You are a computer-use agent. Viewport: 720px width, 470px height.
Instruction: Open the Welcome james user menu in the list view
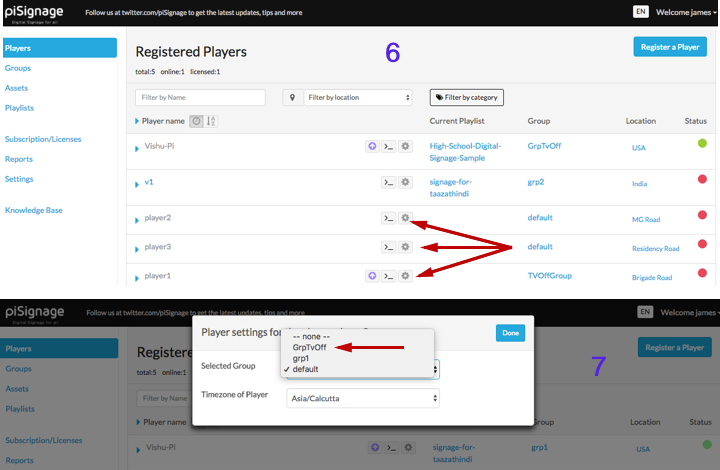(x=686, y=12)
